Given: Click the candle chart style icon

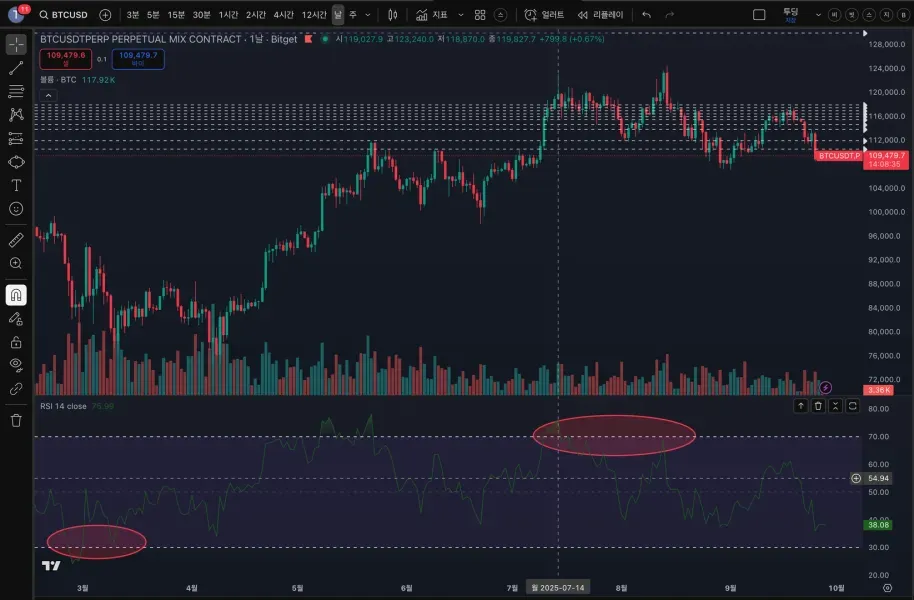Looking at the screenshot, I should (x=393, y=14).
